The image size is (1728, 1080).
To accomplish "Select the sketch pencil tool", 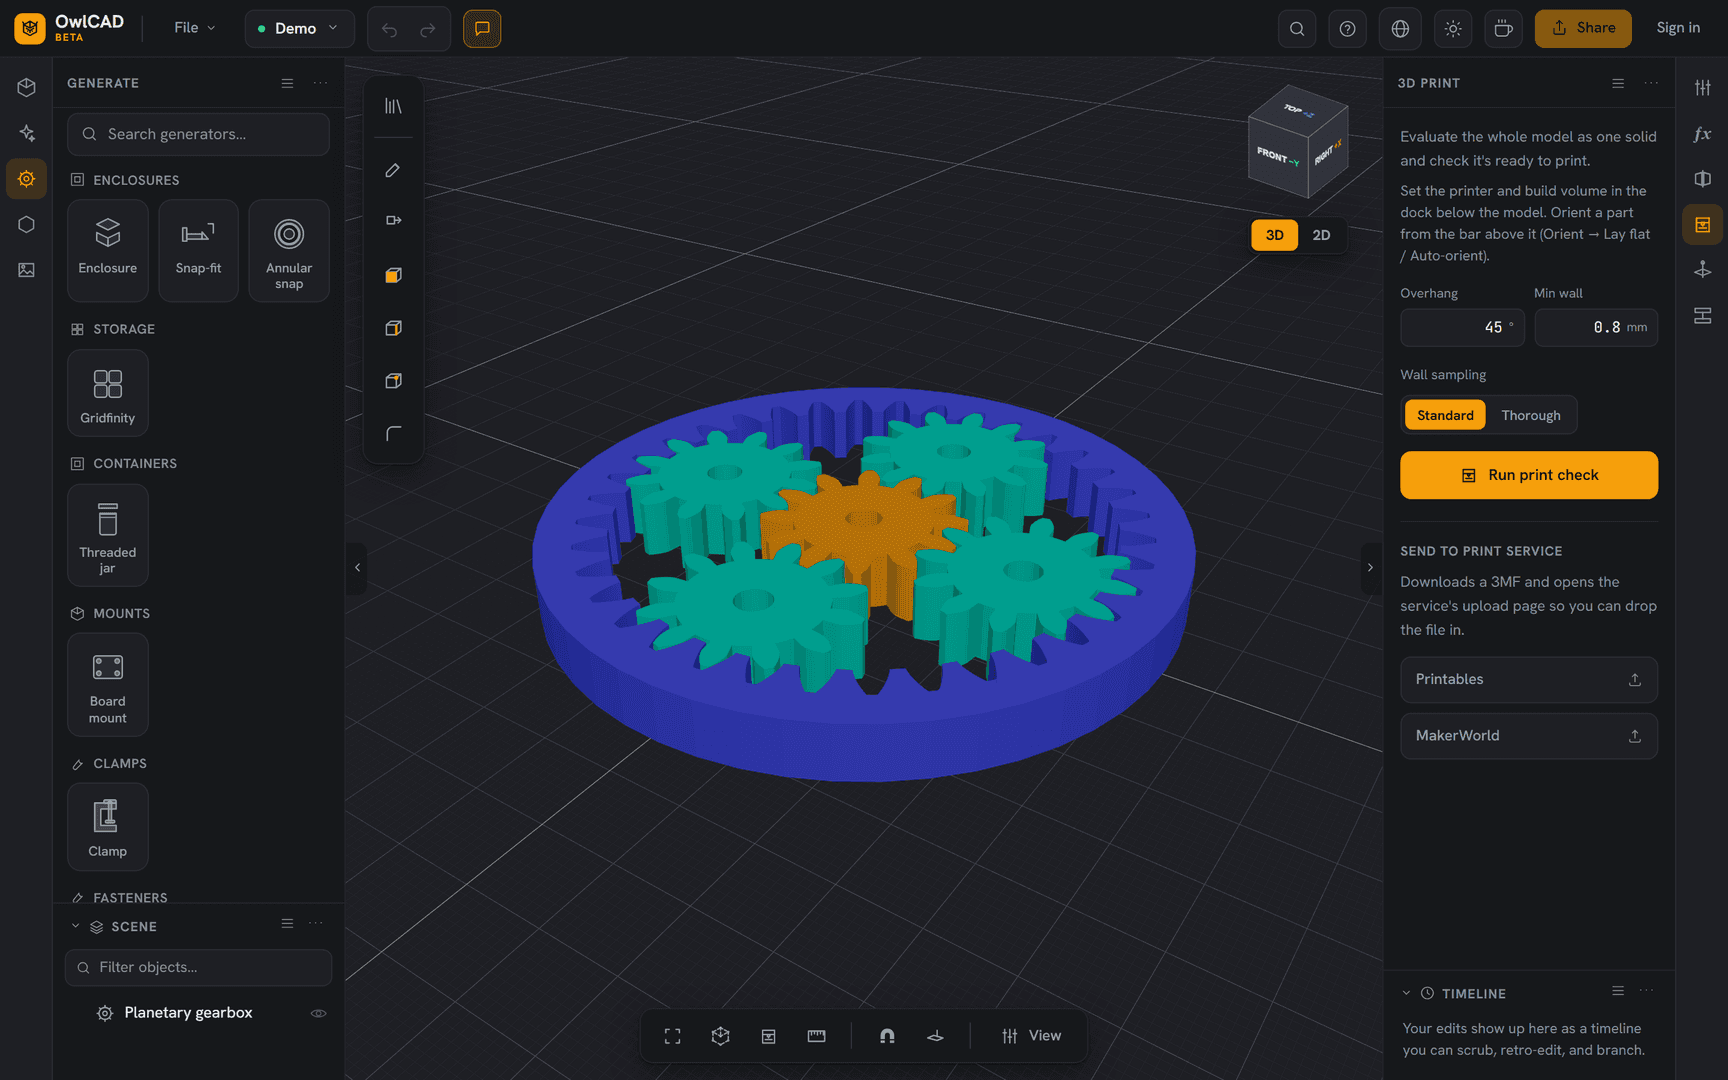I will point(393,170).
